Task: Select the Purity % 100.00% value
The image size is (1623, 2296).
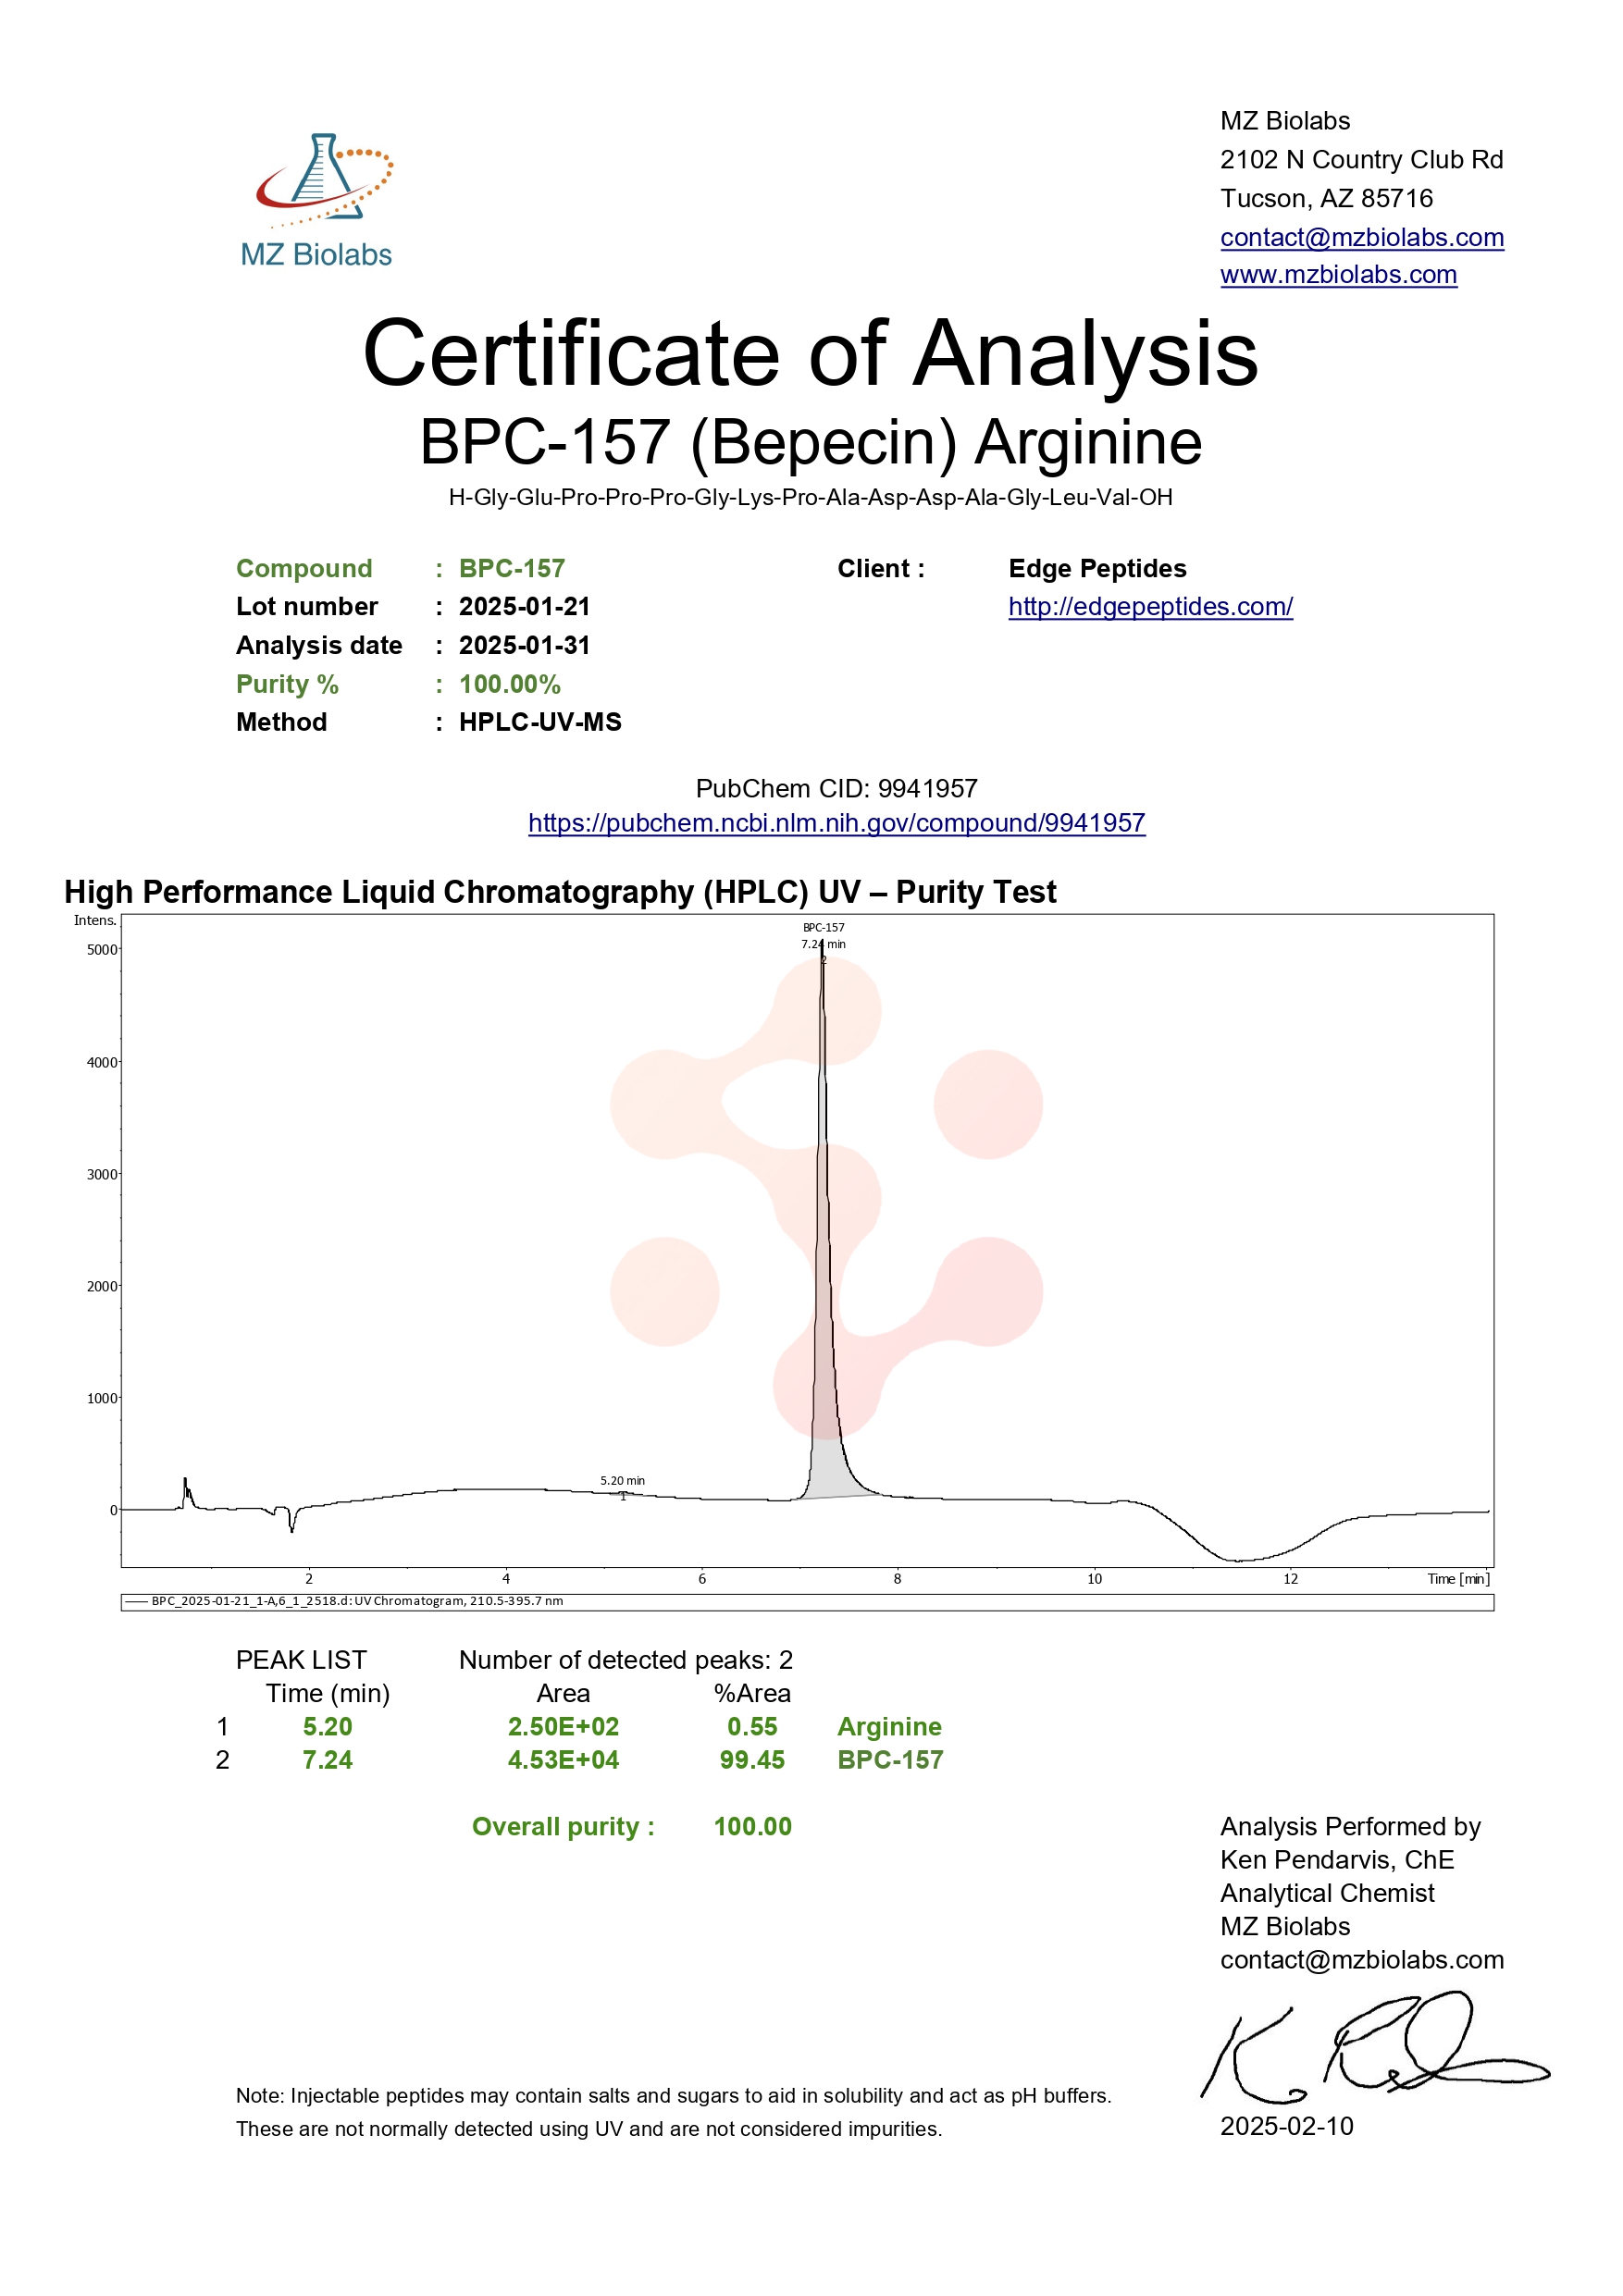Action: [509, 685]
